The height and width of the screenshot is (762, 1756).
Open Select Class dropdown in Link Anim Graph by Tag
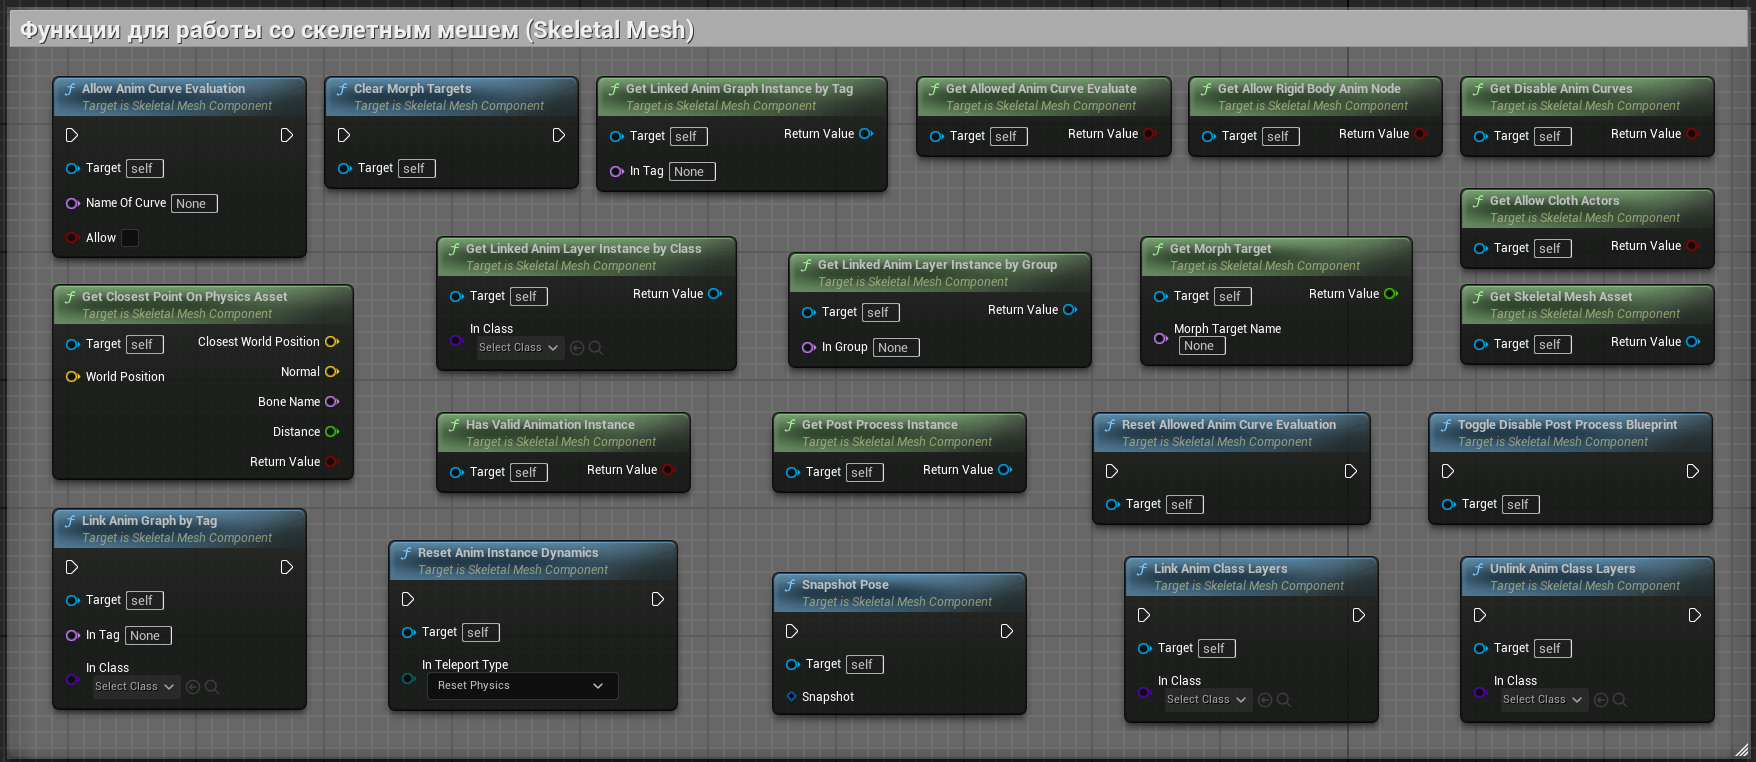coord(136,687)
